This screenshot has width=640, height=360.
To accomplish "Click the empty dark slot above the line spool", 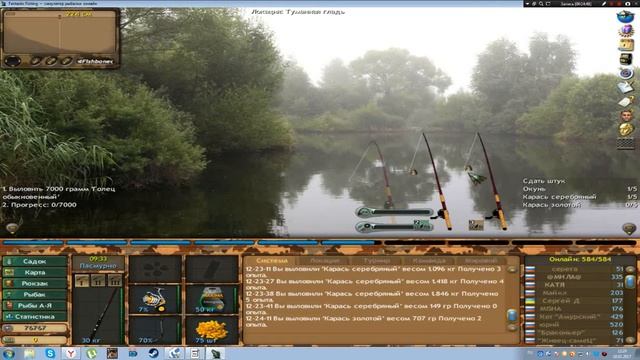I will pyautogui.click(x=212, y=269).
